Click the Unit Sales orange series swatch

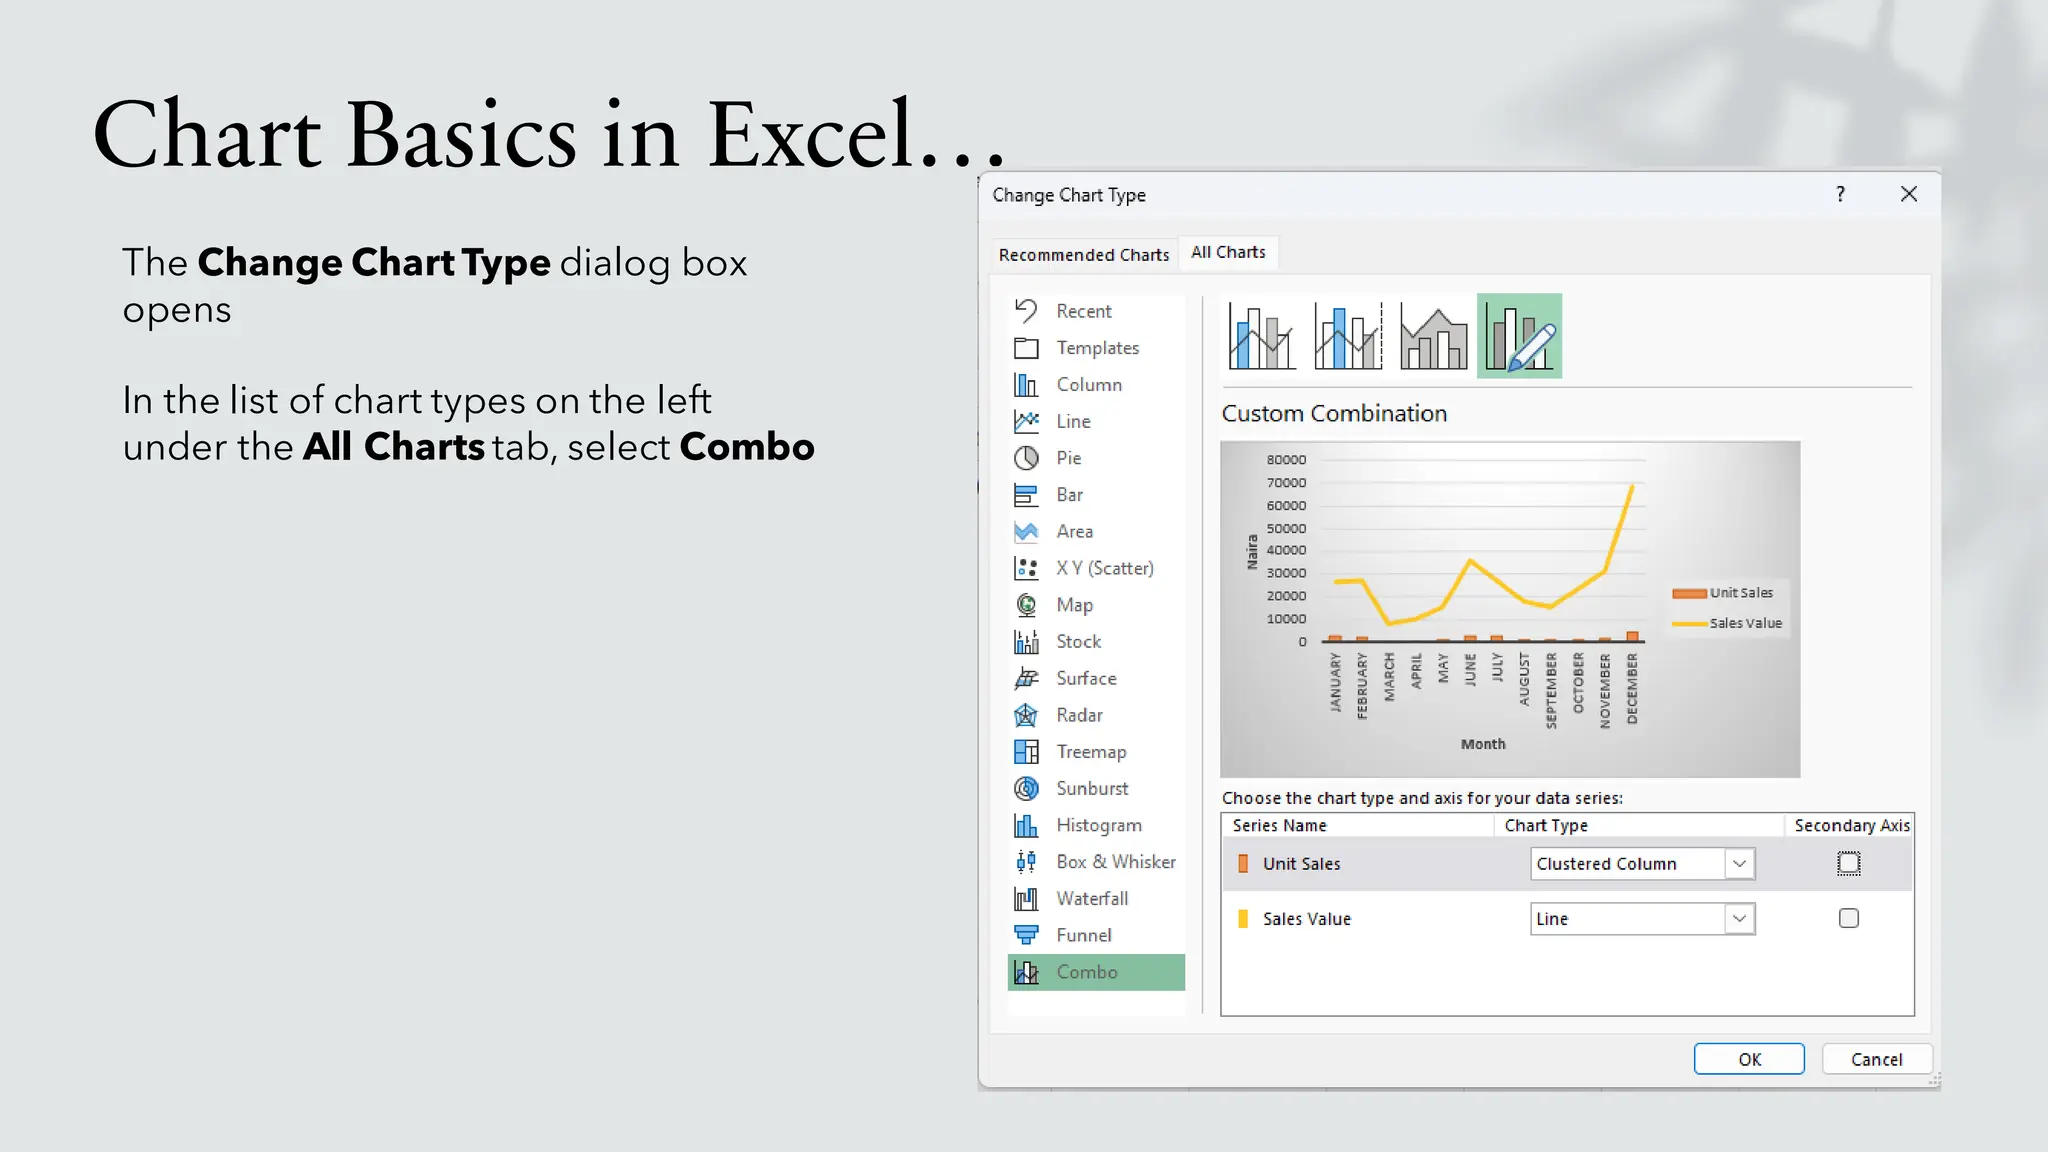(1243, 864)
